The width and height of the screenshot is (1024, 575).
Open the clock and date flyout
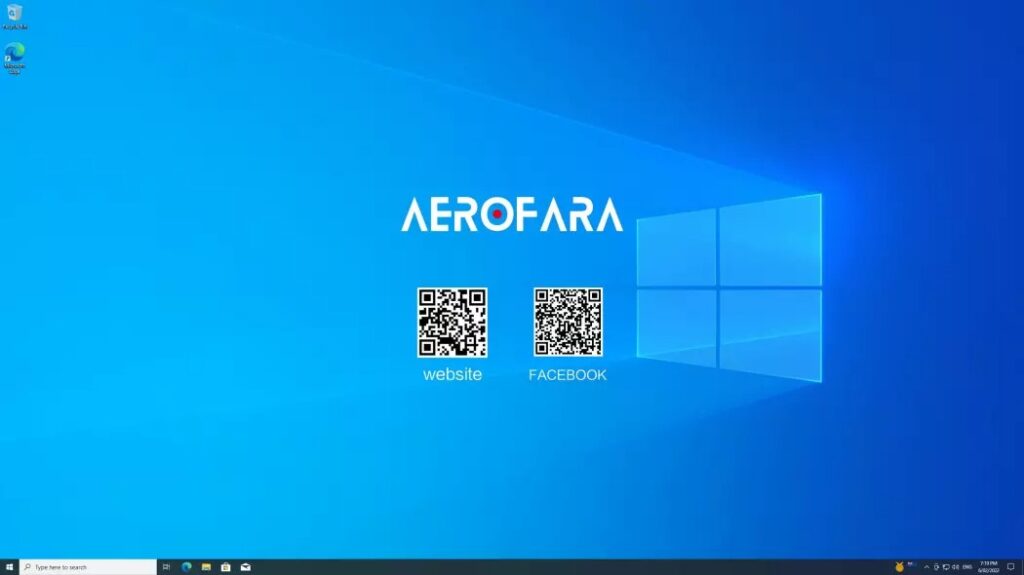click(988, 567)
